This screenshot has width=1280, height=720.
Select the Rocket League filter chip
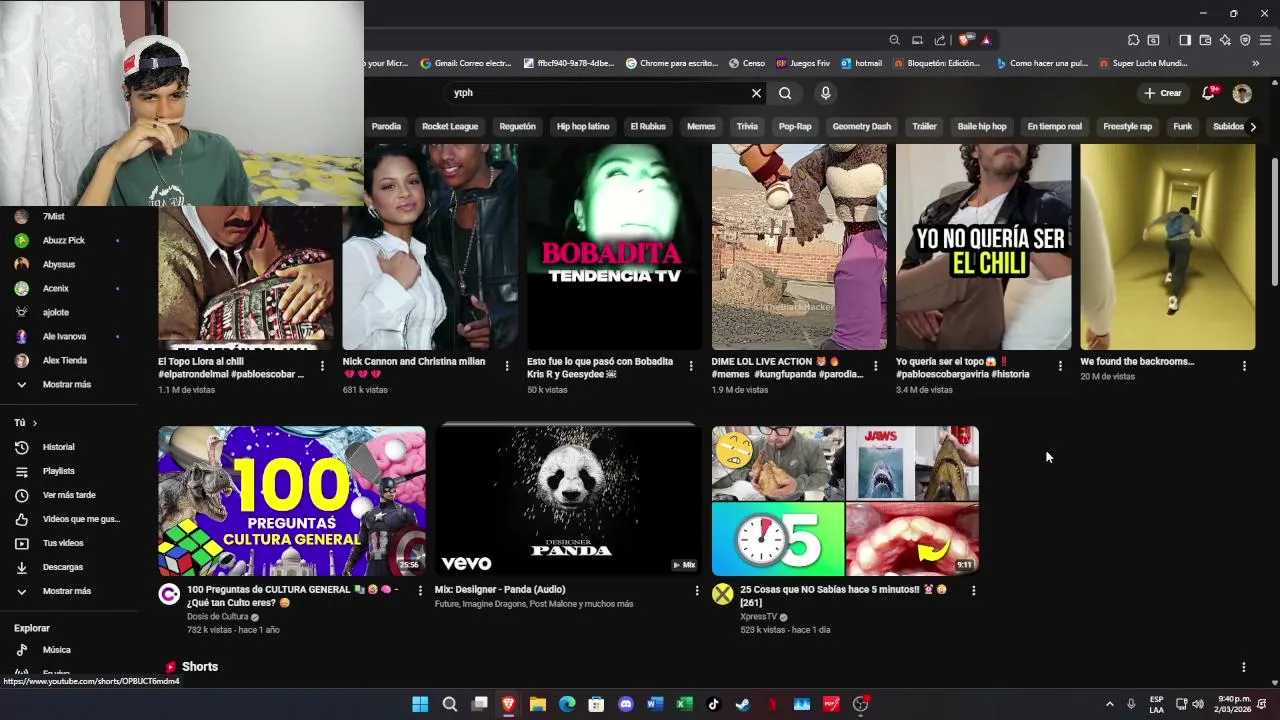450,127
